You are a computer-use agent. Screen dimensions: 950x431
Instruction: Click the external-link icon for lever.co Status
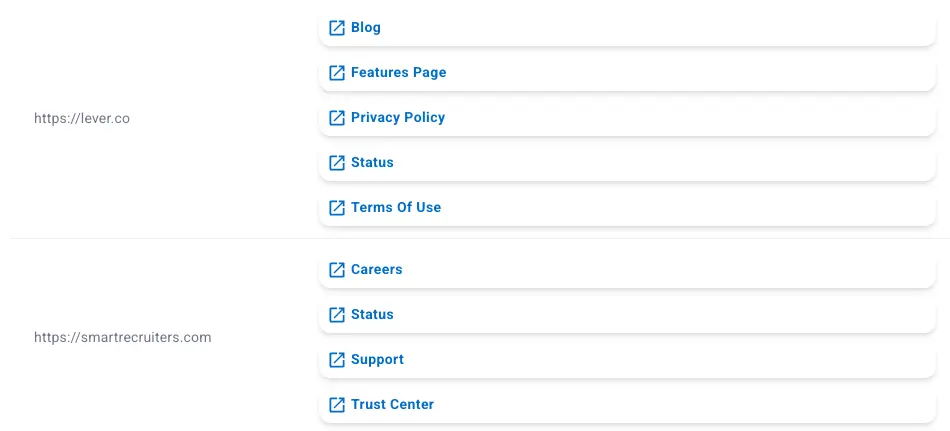(337, 163)
